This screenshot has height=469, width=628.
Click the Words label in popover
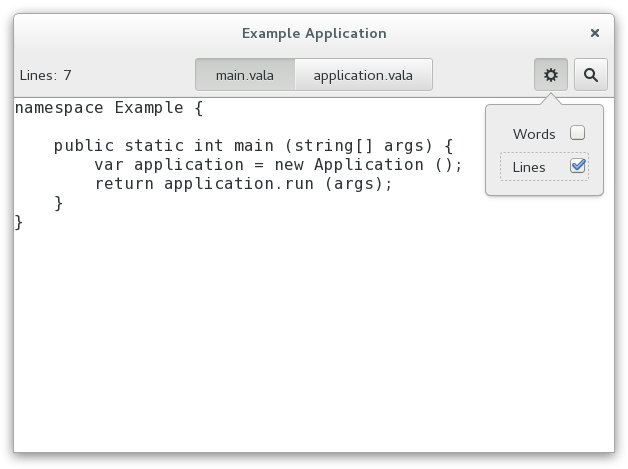(x=534, y=134)
